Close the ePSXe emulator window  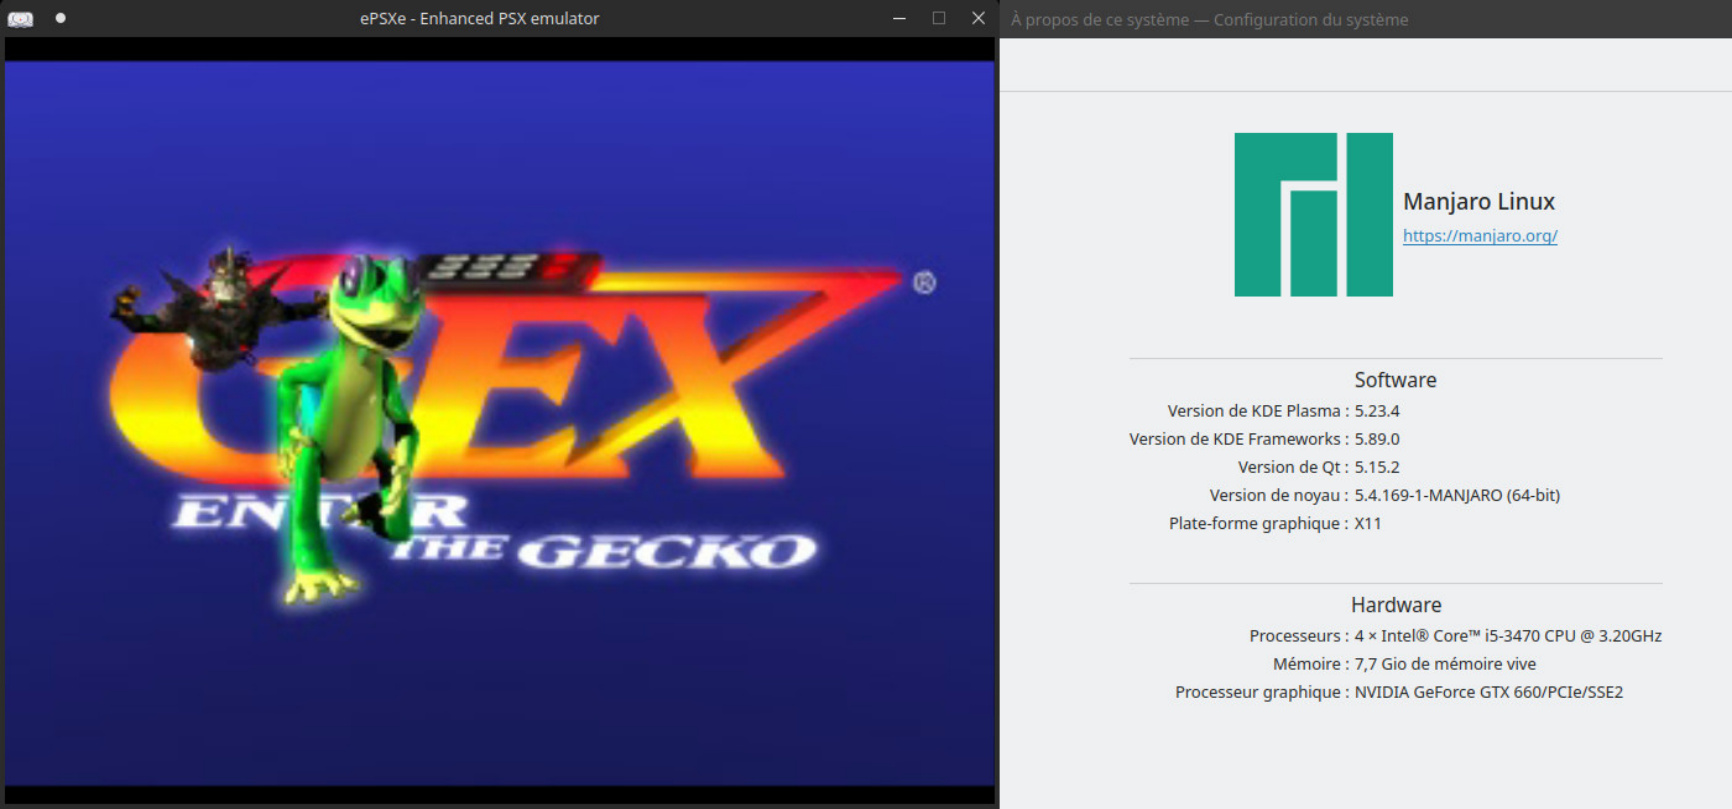coord(978,18)
